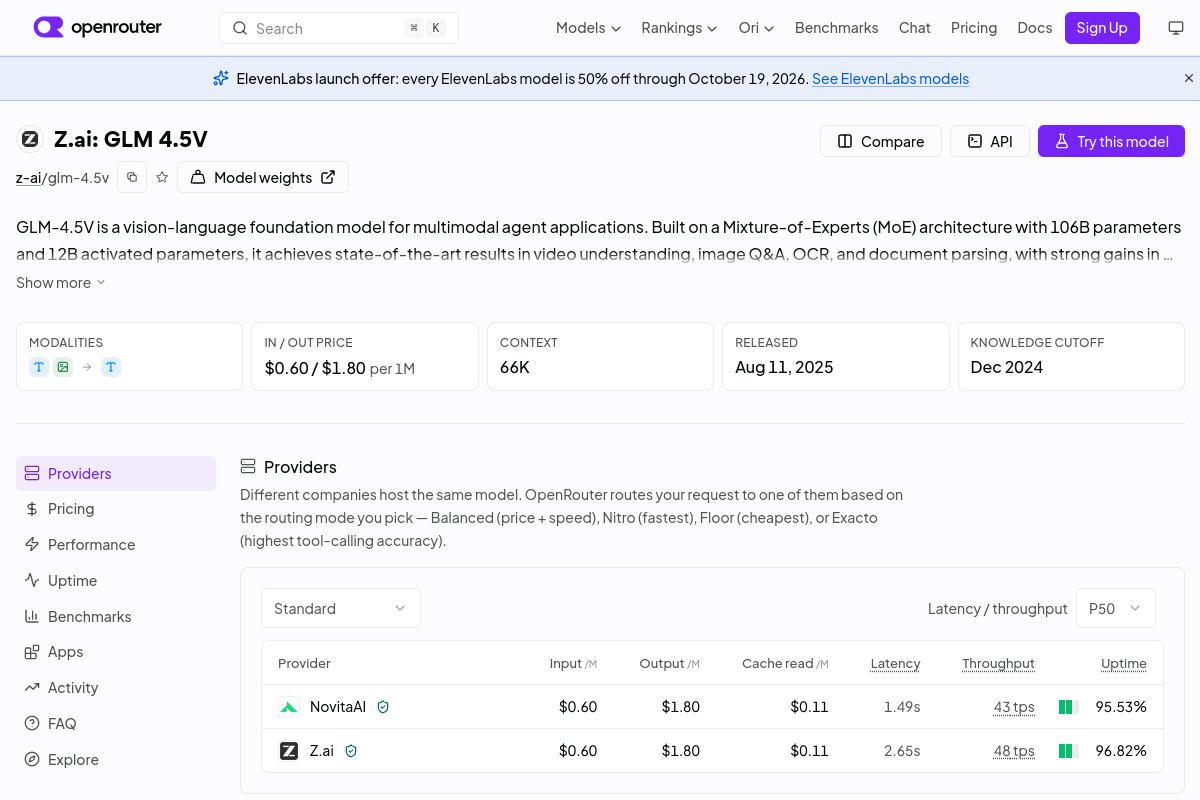Viewport: 1200px width, 800px height.
Task: Click the Providers section heading icon
Action: (248, 467)
